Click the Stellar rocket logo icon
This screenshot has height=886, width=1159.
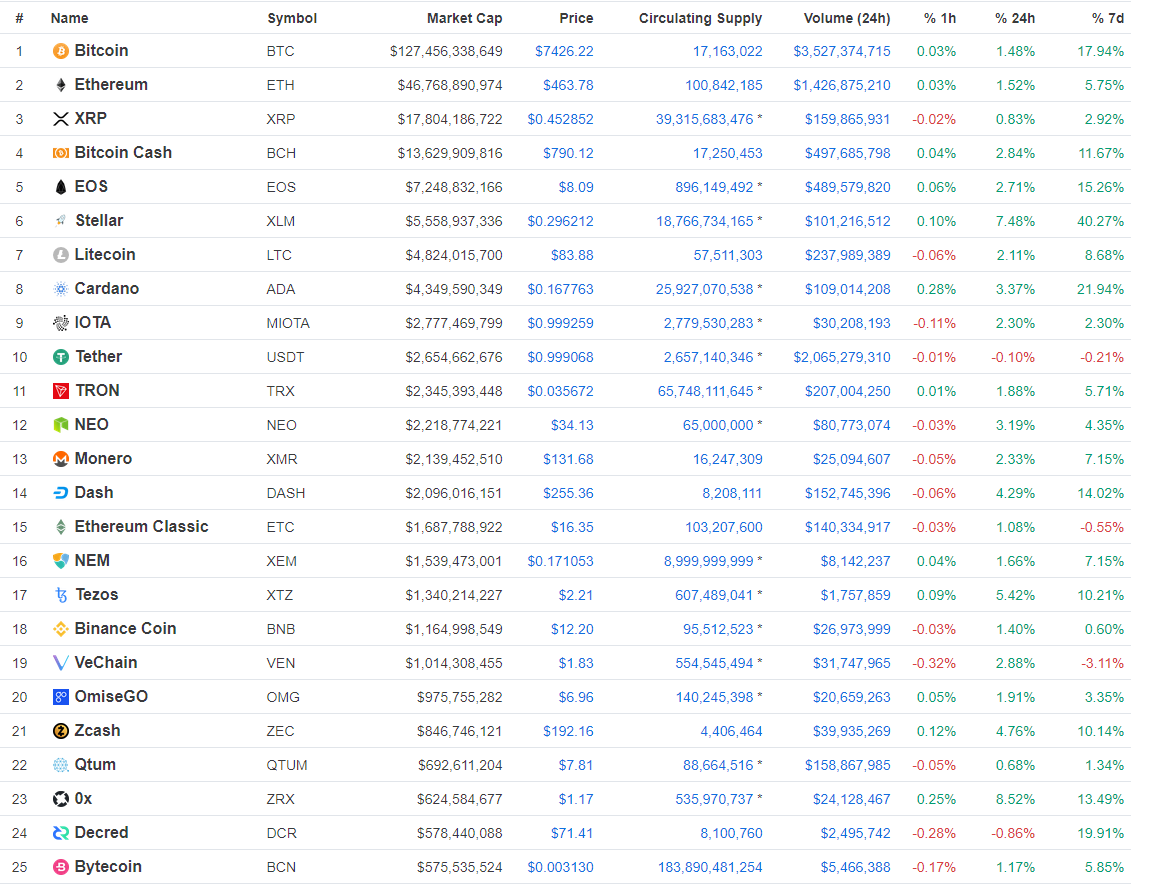pyautogui.click(x=61, y=220)
